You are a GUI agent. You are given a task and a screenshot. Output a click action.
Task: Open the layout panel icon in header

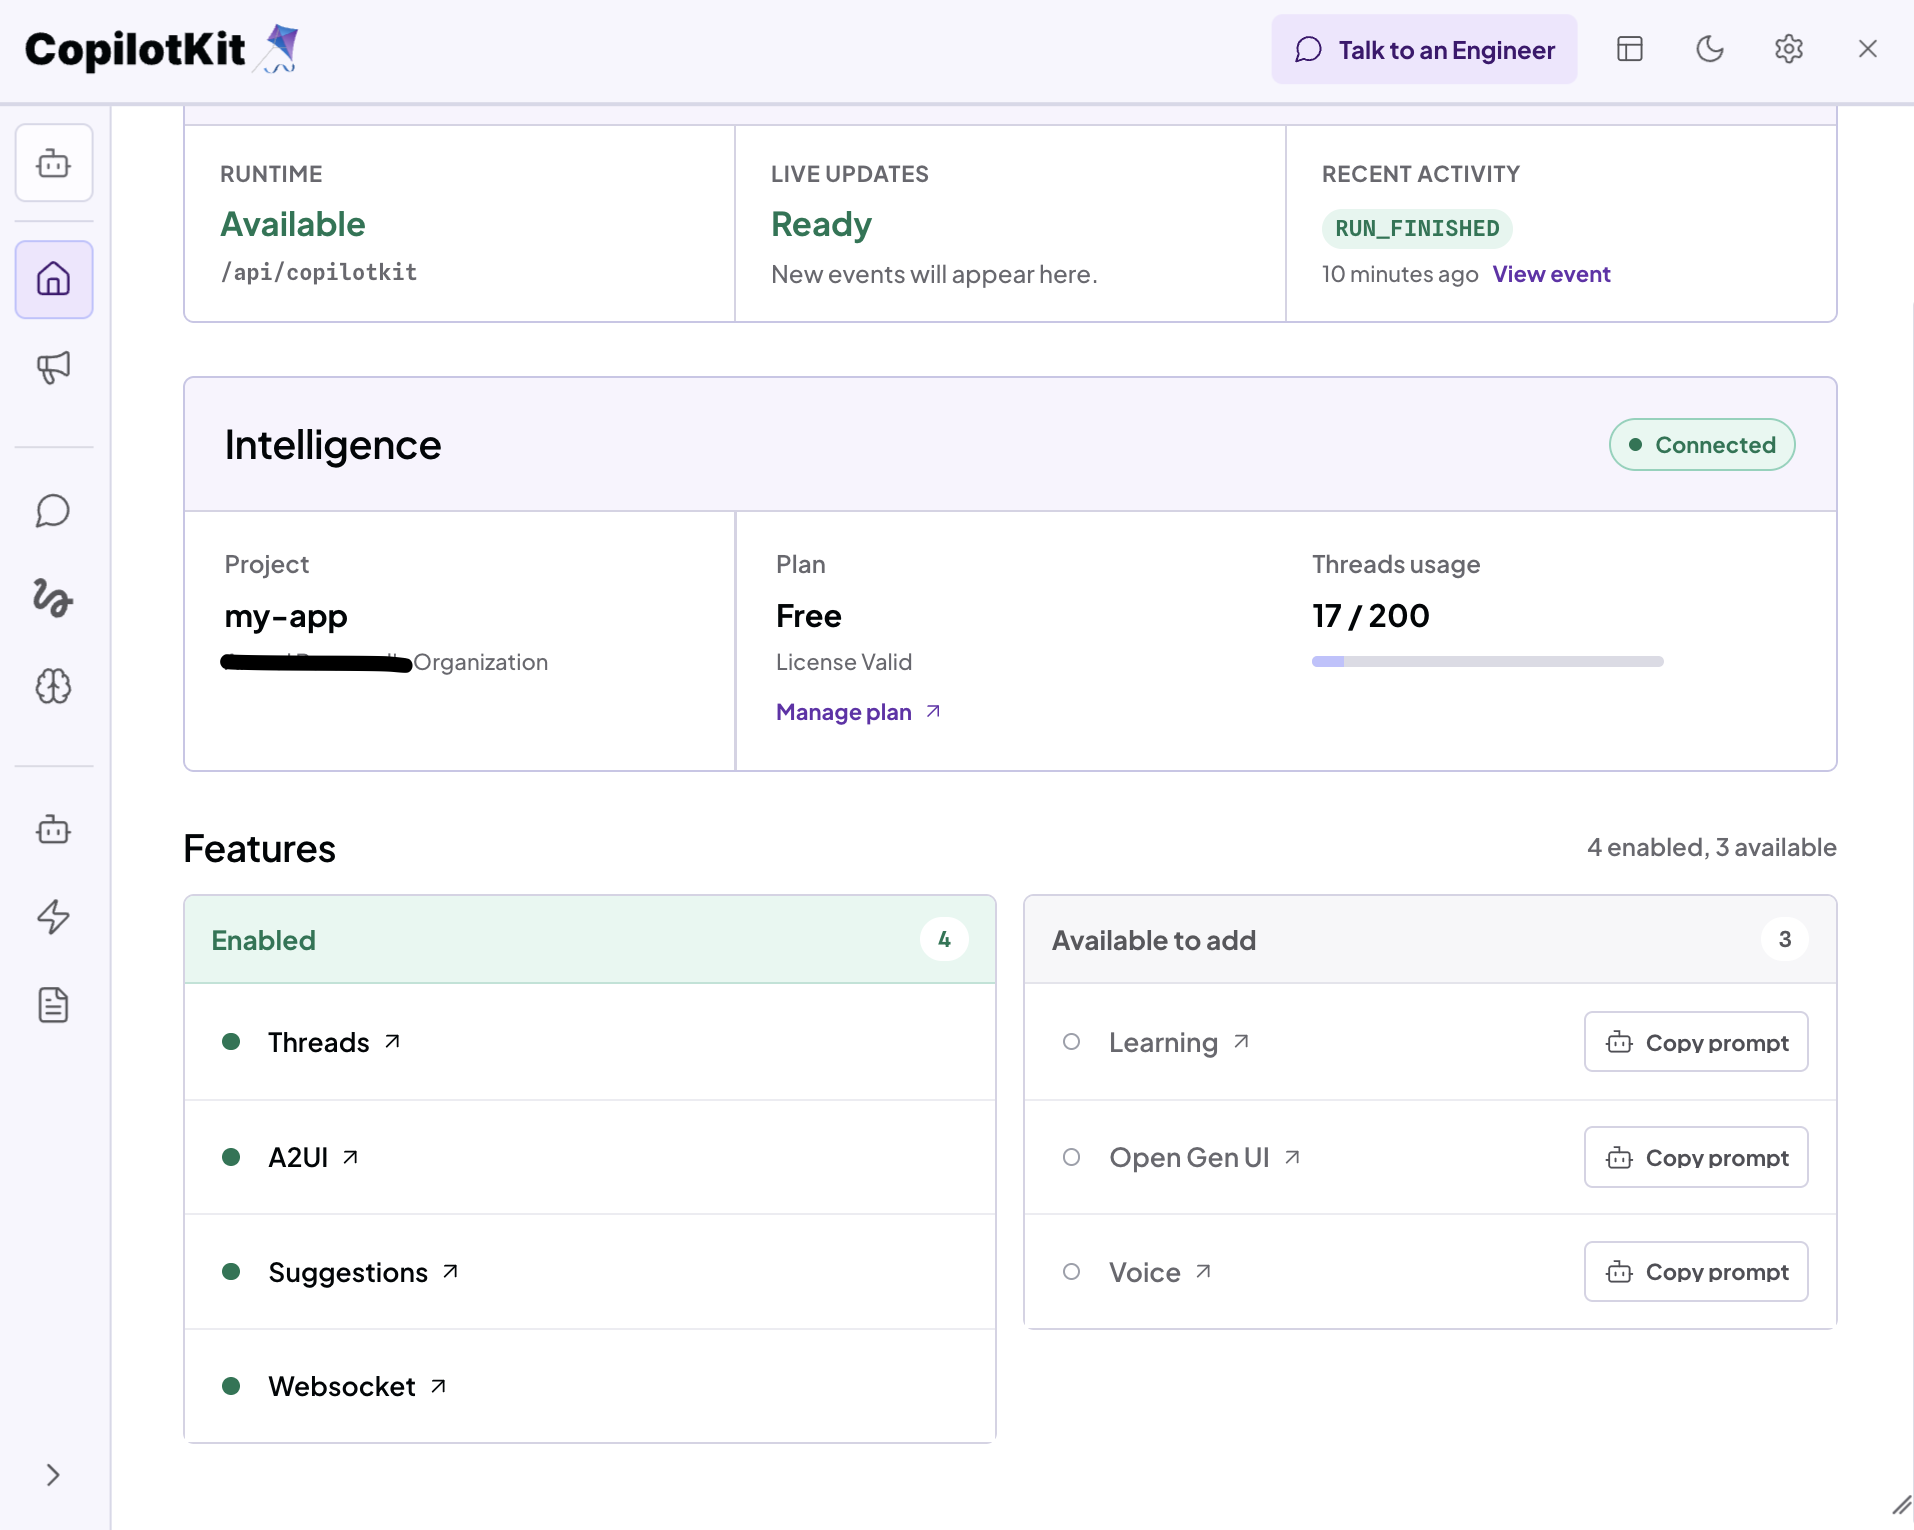coord(1630,49)
